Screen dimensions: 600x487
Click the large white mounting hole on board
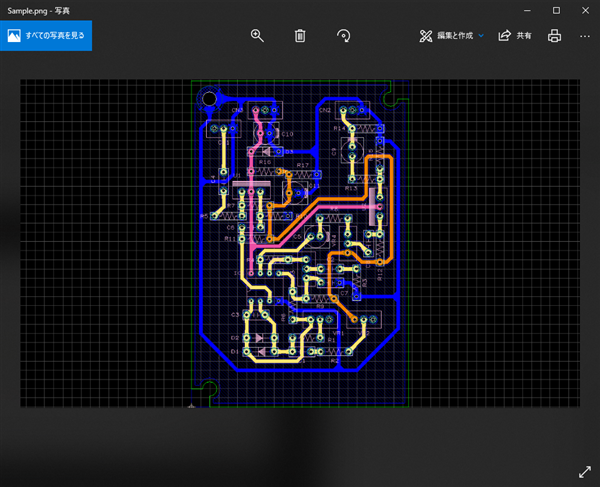(209, 98)
